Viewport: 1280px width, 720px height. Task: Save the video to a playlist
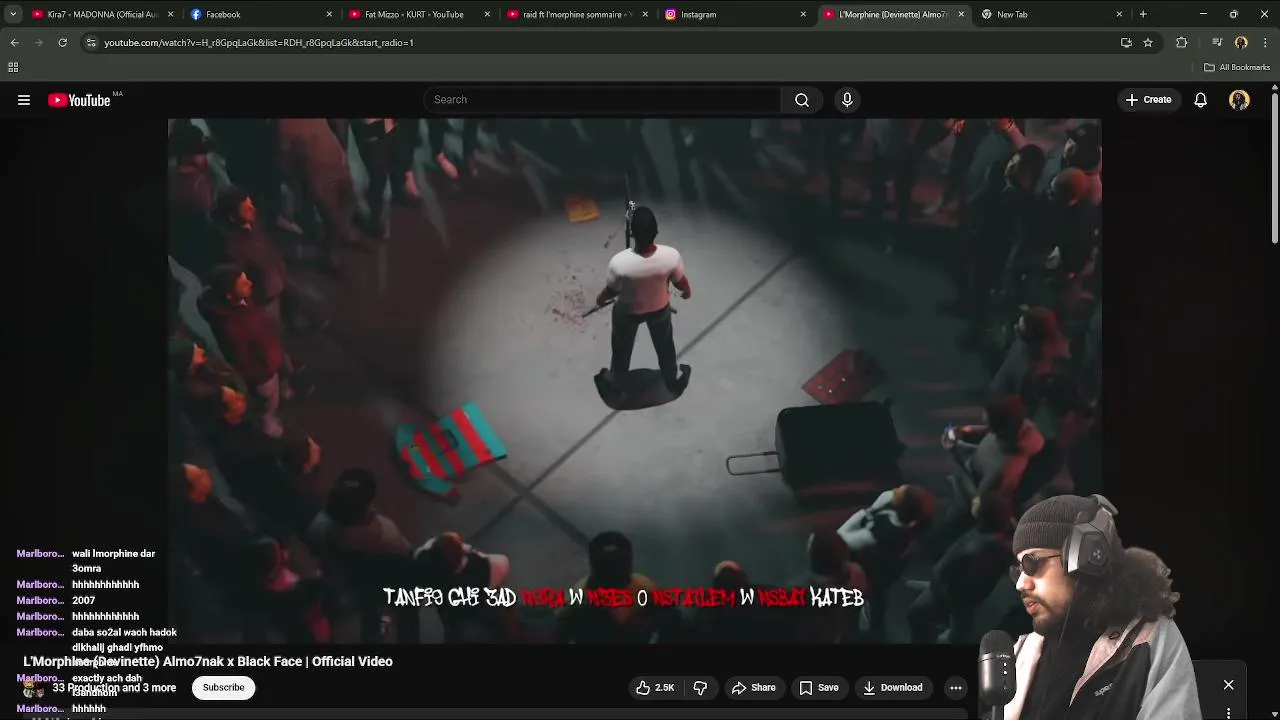point(819,687)
